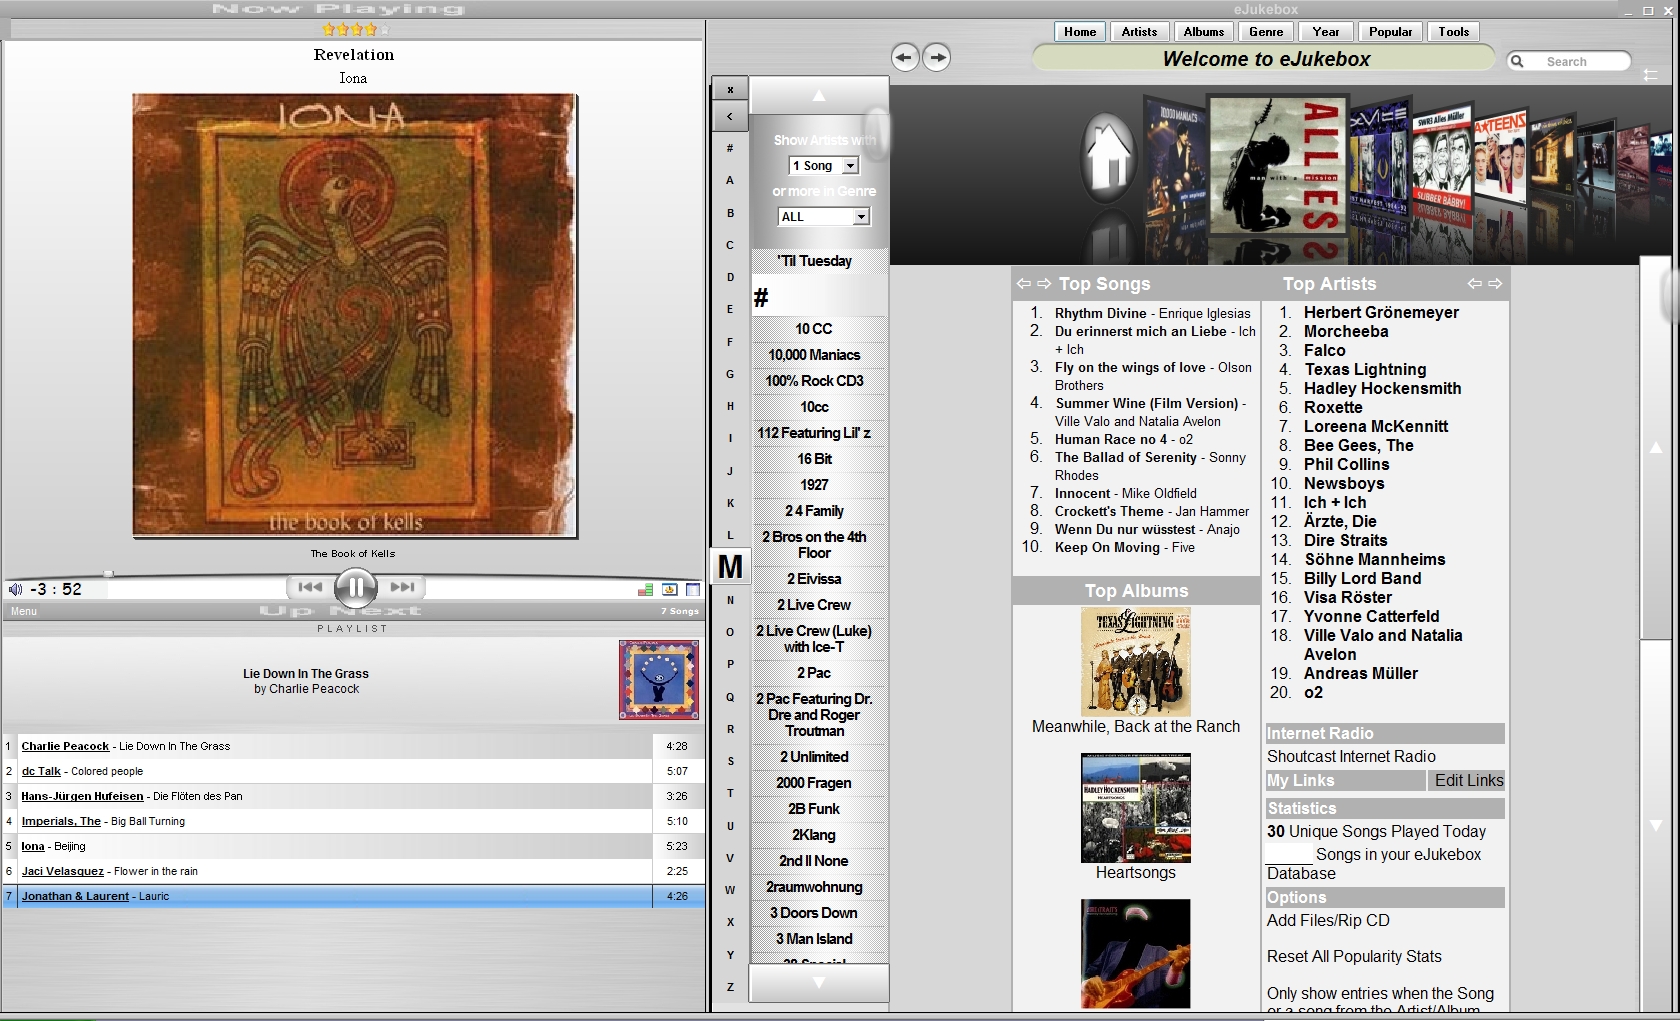The height and width of the screenshot is (1021, 1680).
Task: Switch to the Popular tab
Action: [1390, 32]
